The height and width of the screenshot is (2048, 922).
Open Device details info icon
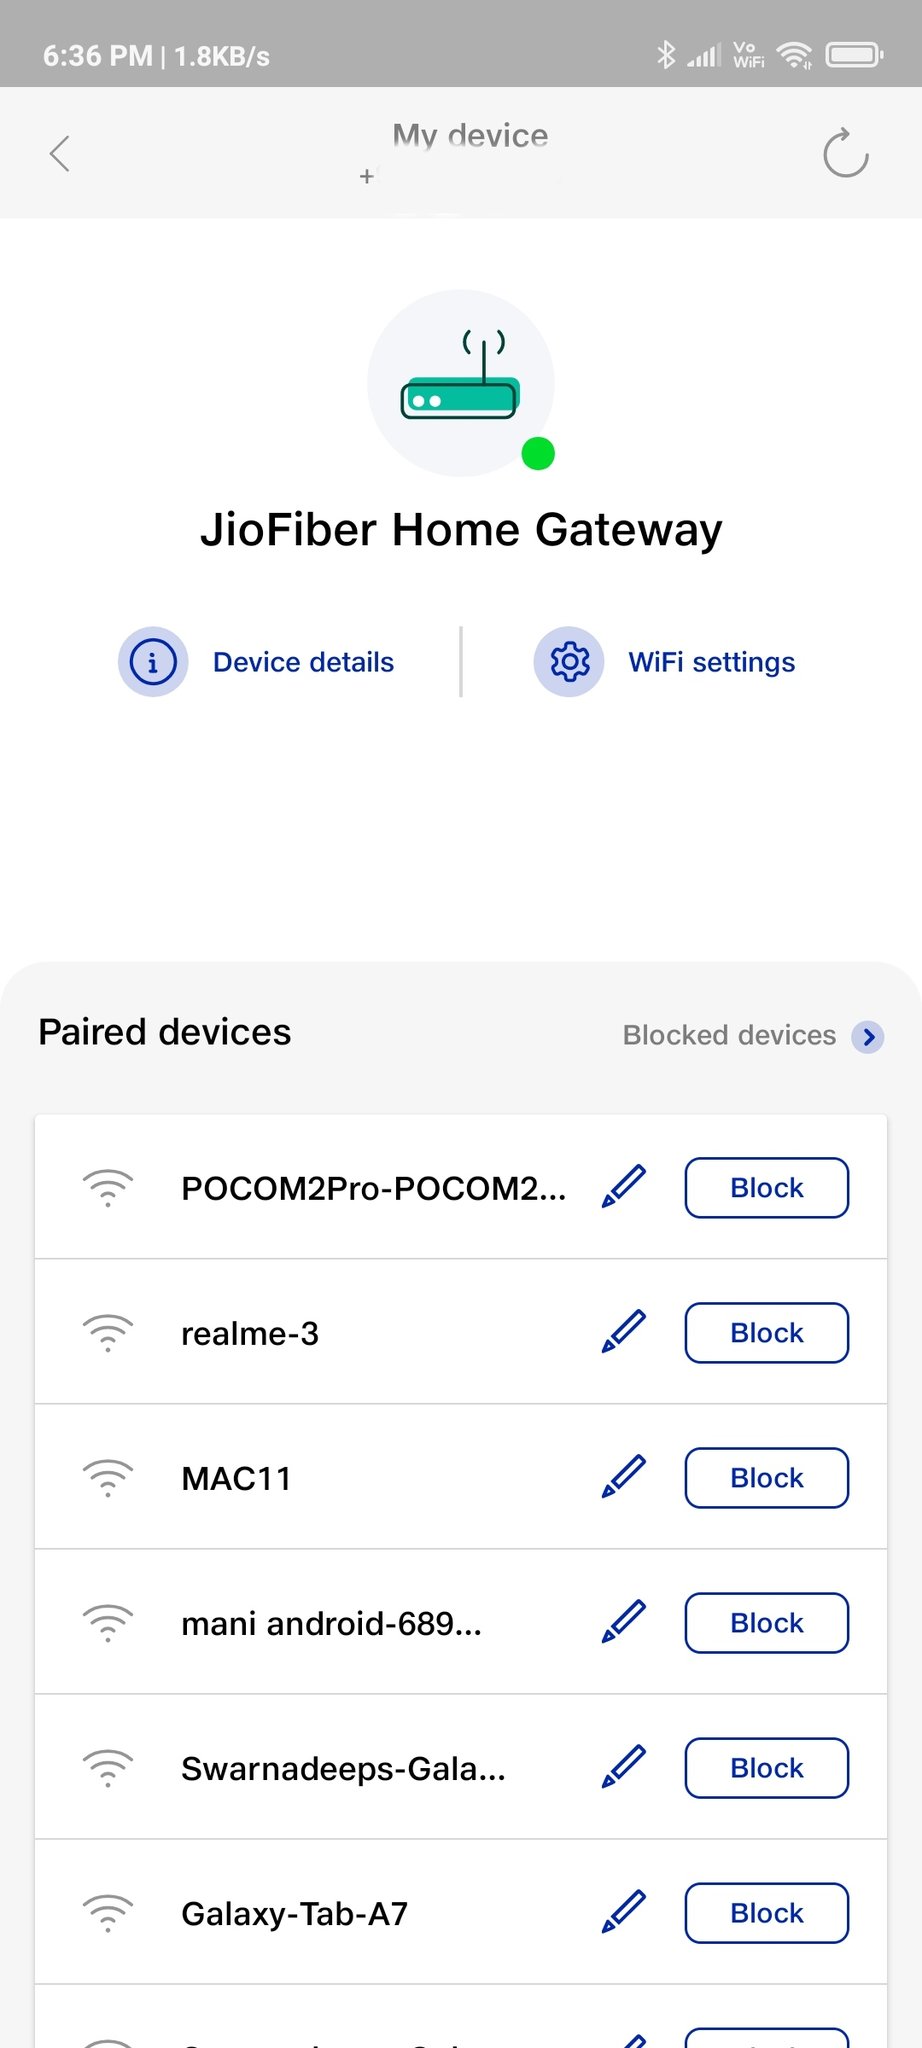153,662
